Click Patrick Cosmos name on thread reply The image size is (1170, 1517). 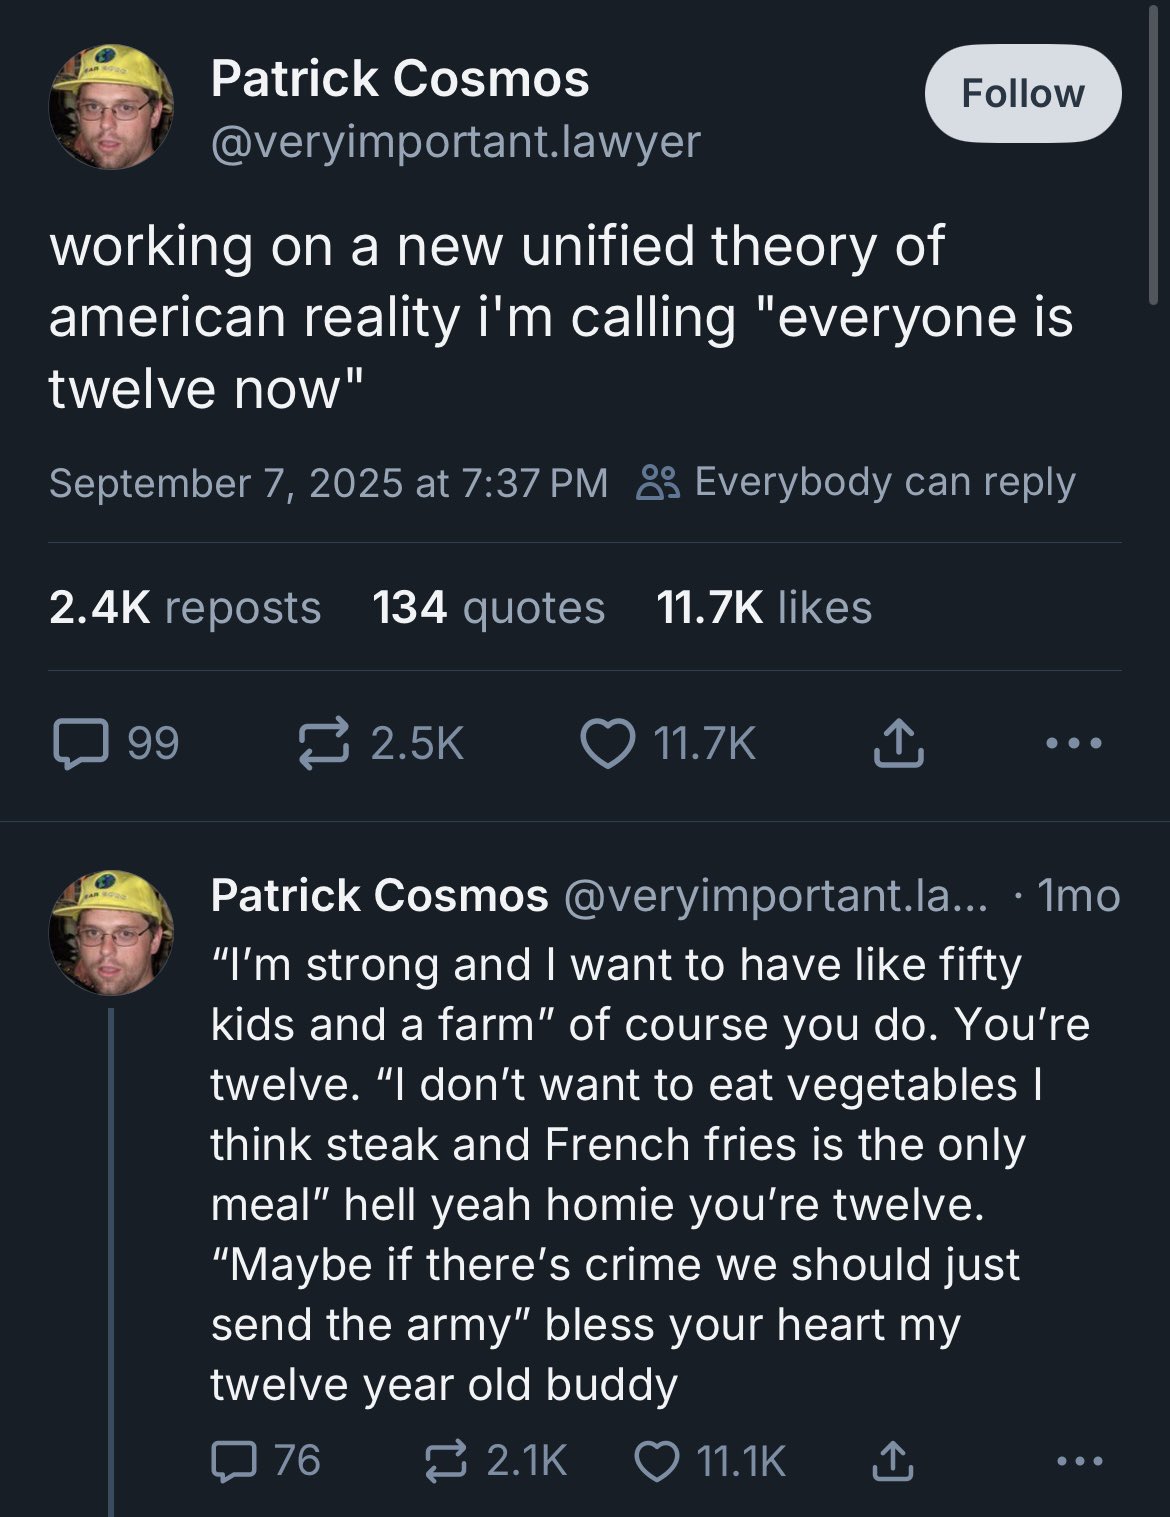(379, 896)
